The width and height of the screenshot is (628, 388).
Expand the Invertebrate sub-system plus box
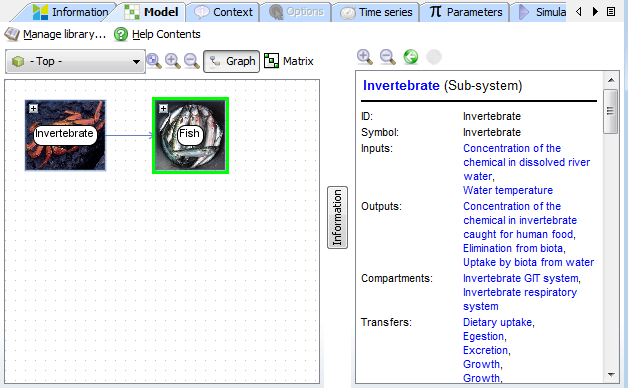coord(34,109)
